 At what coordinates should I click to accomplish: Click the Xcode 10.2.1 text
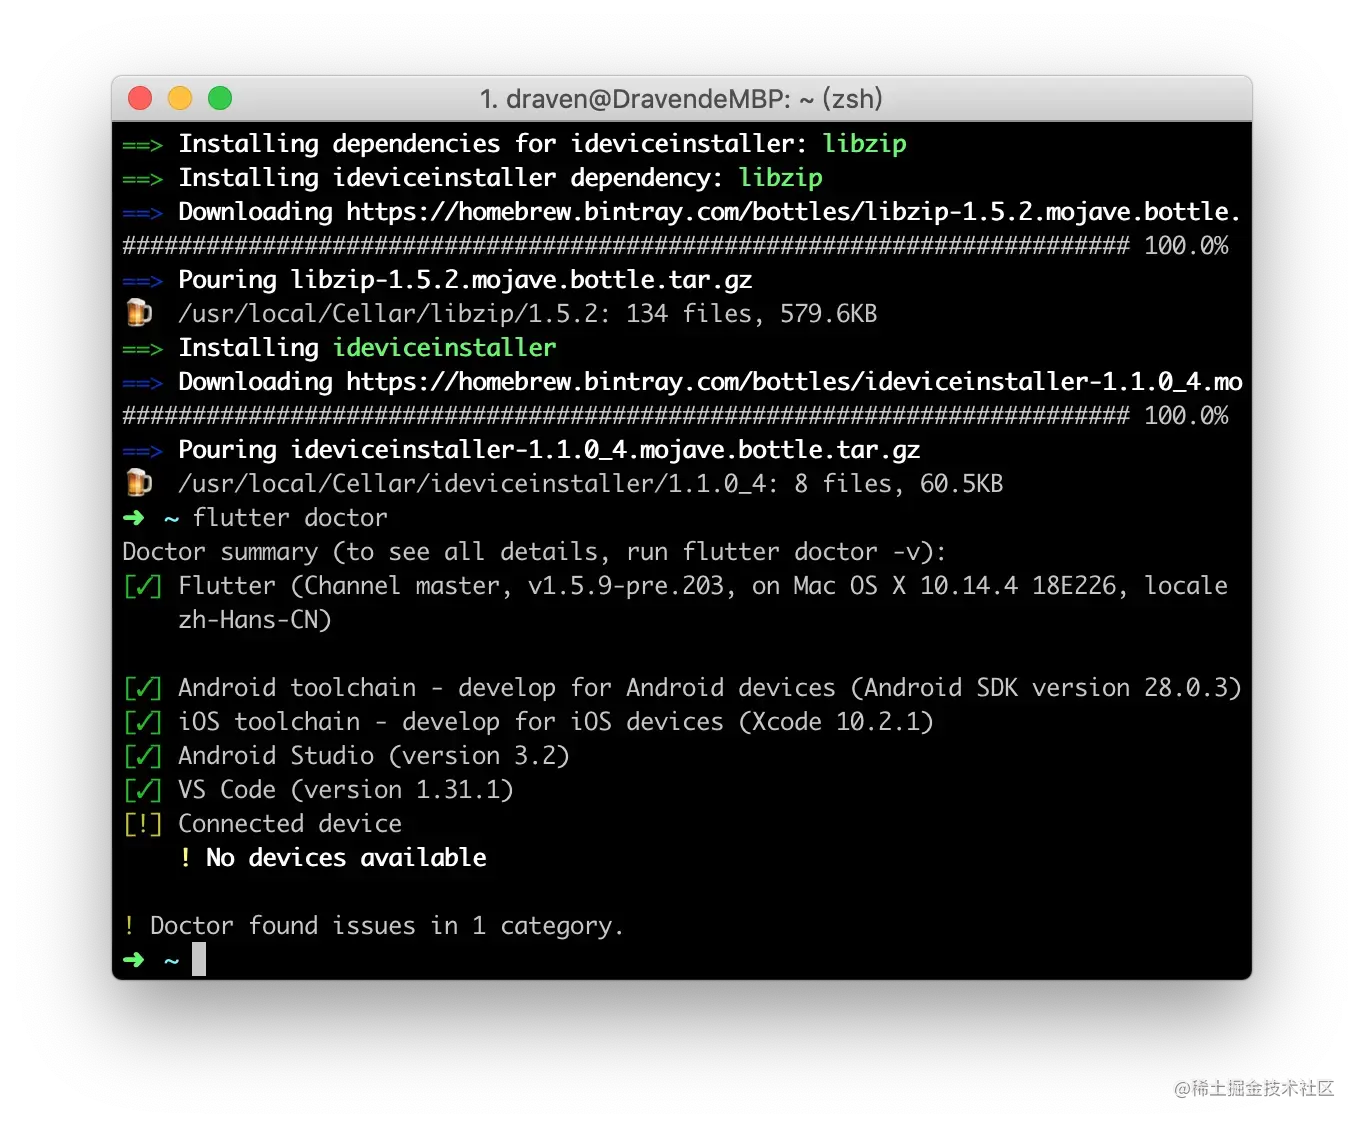point(836,722)
